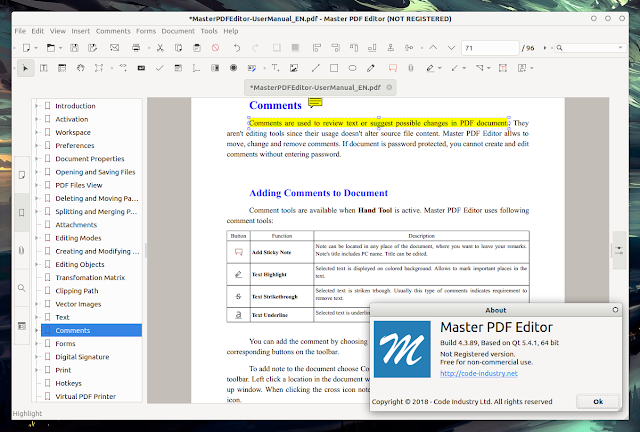Click the Paste clipboard icon
The height and width of the screenshot is (432, 640).
(x=197, y=48)
